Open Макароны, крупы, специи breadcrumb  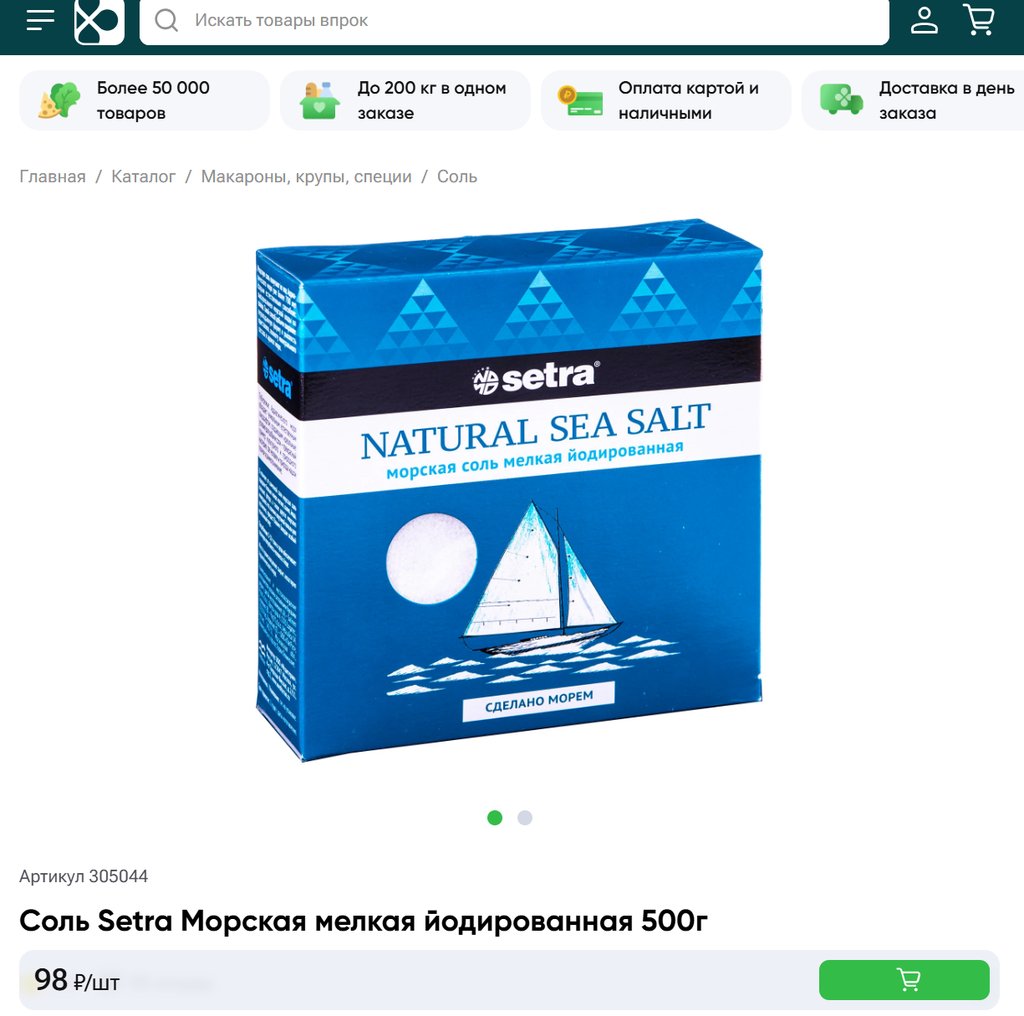pos(306,176)
